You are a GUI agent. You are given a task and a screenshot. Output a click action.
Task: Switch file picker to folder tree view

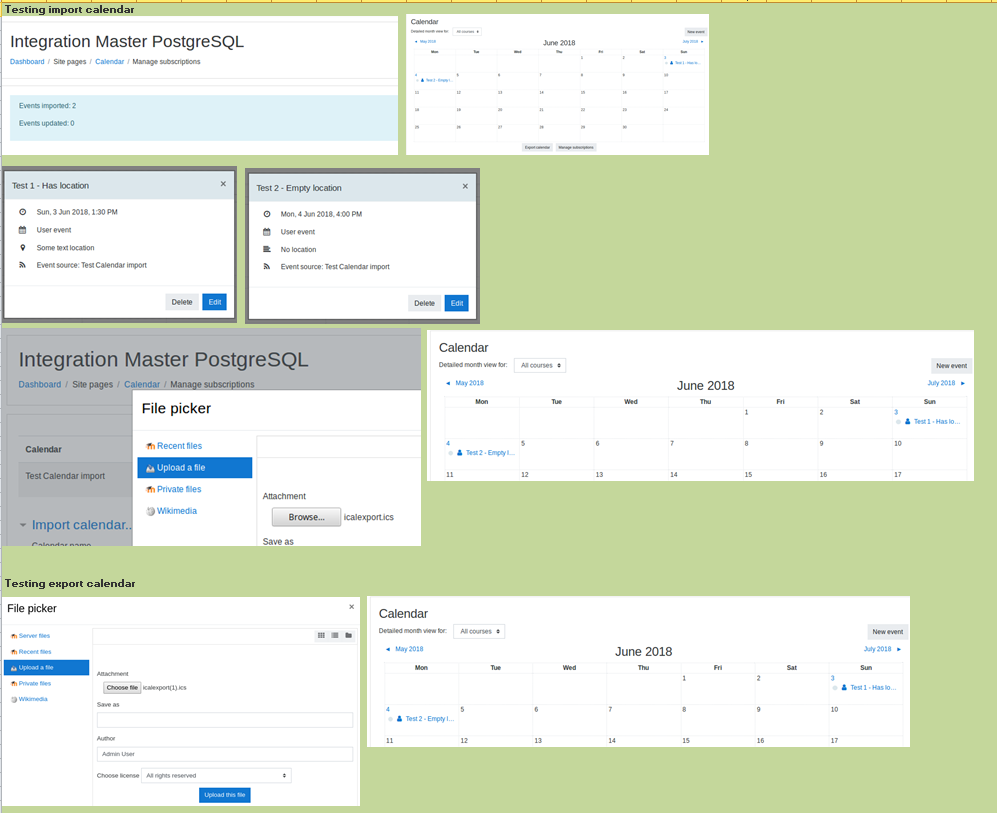[x=348, y=635]
